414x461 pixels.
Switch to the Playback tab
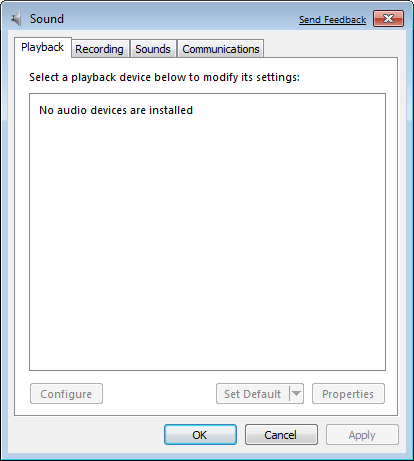coord(42,47)
